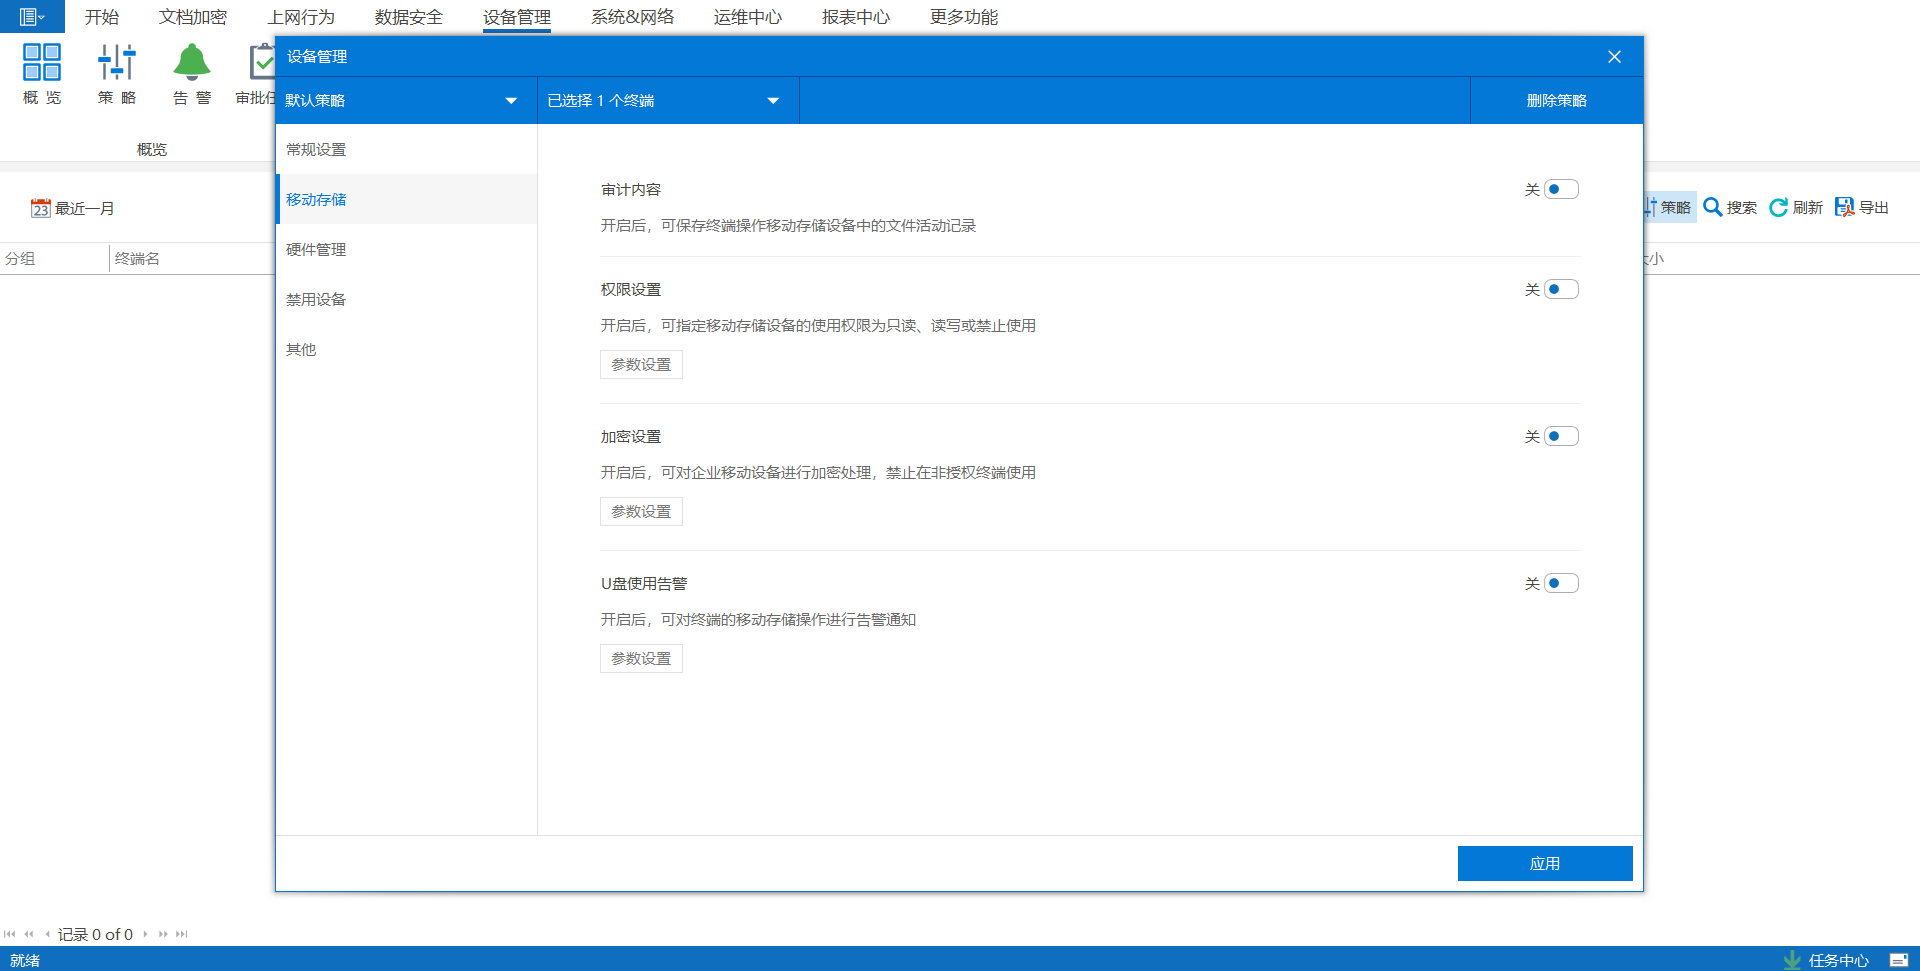Open the 概览 overview icon
1920x971 pixels.
point(42,63)
